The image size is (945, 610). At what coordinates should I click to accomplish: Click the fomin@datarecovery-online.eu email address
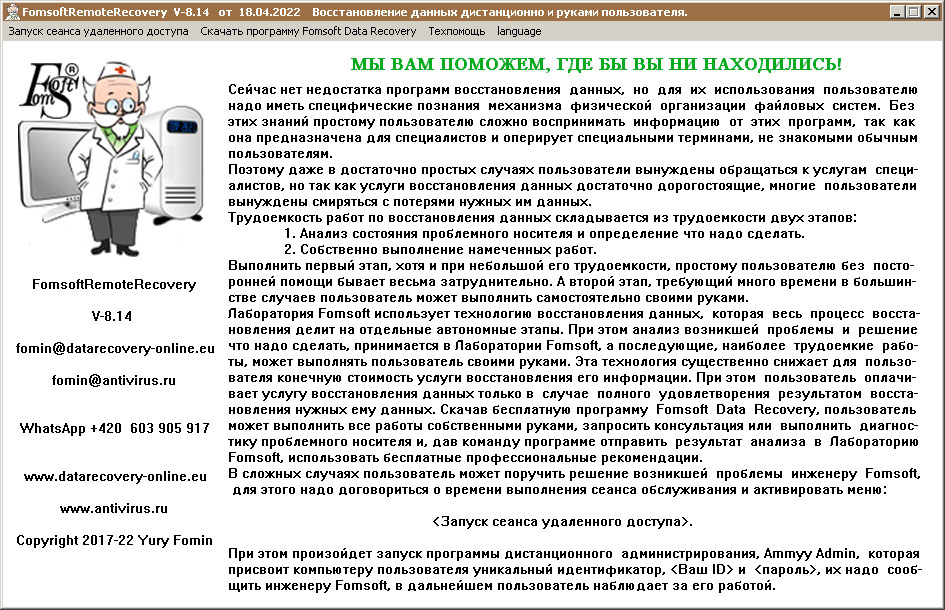113,347
